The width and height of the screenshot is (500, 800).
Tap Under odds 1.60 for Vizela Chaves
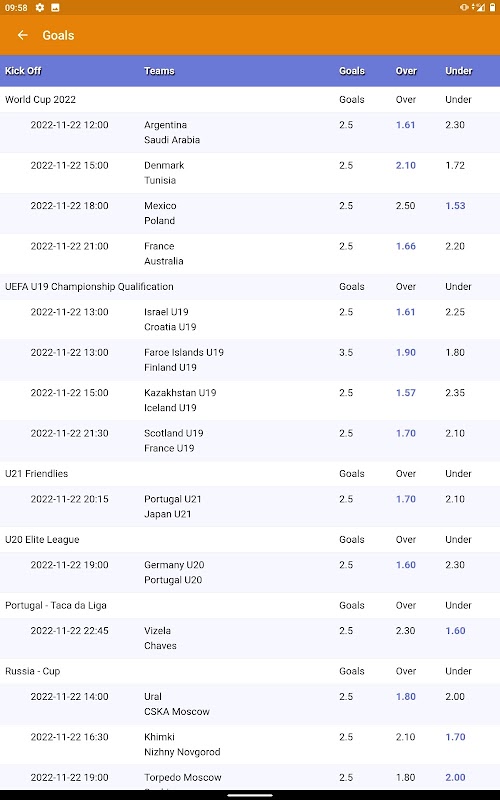point(455,631)
